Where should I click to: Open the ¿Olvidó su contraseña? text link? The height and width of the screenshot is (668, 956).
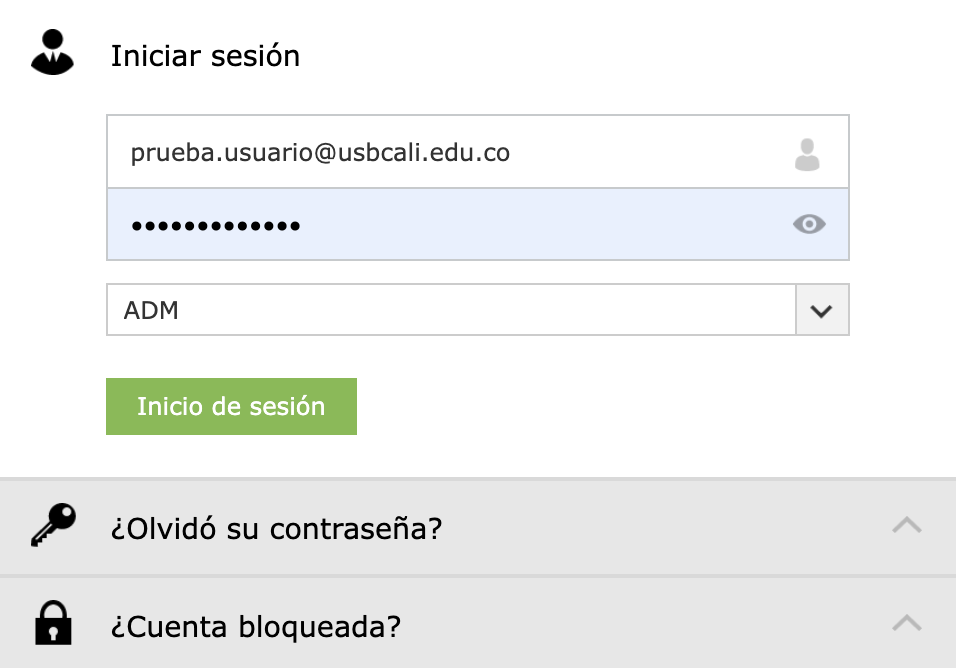coord(276,528)
